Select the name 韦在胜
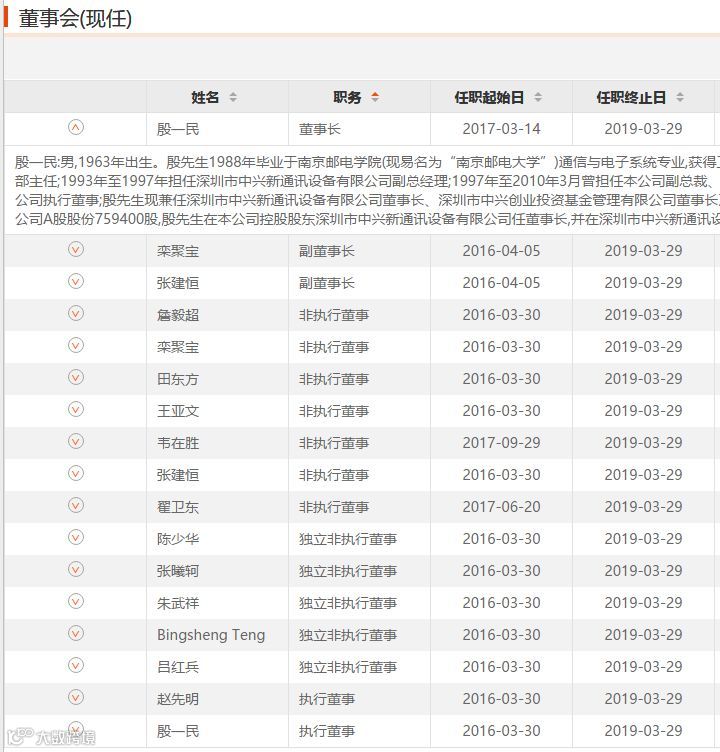The width and height of the screenshot is (720, 752). pos(178,443)
